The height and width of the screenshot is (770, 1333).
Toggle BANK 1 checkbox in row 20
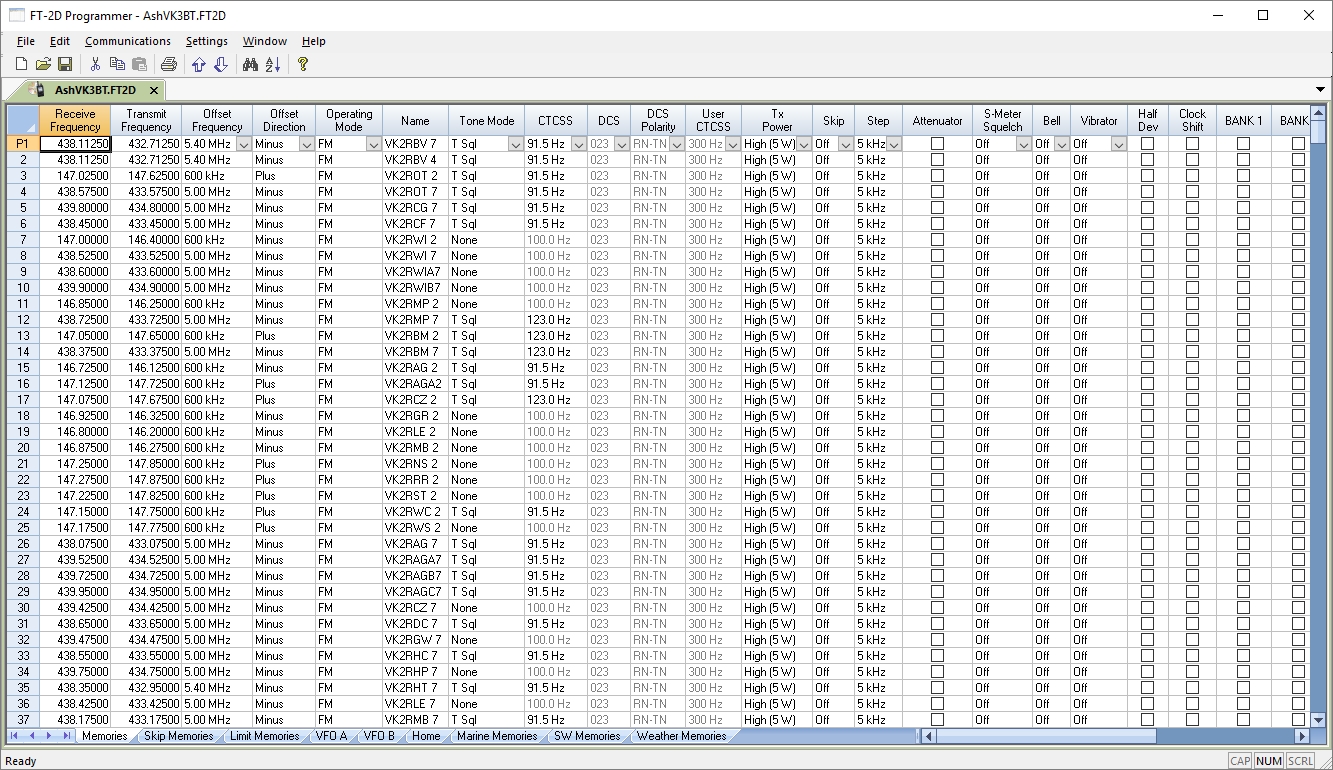pos(1243,448)
